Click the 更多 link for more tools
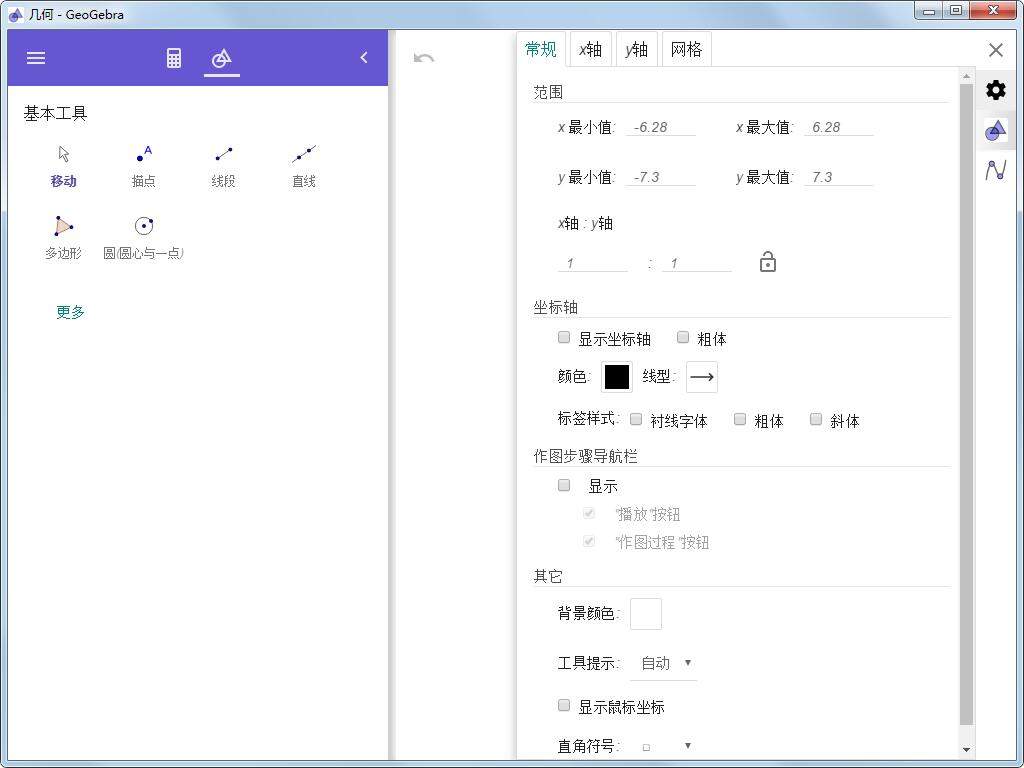The width and height of the screenshot is (1024, 768). 70,312
